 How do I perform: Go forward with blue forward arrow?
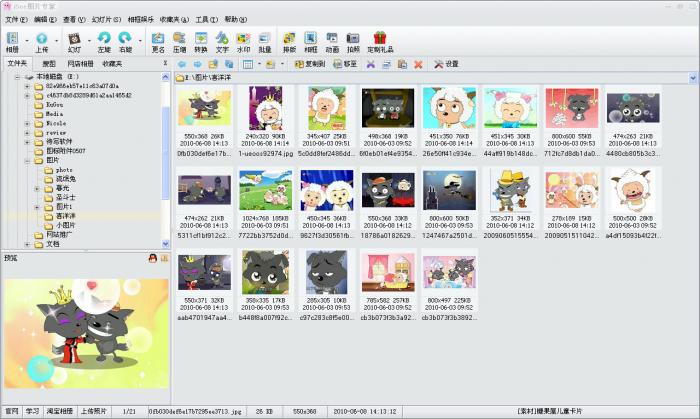pos(197,64)
